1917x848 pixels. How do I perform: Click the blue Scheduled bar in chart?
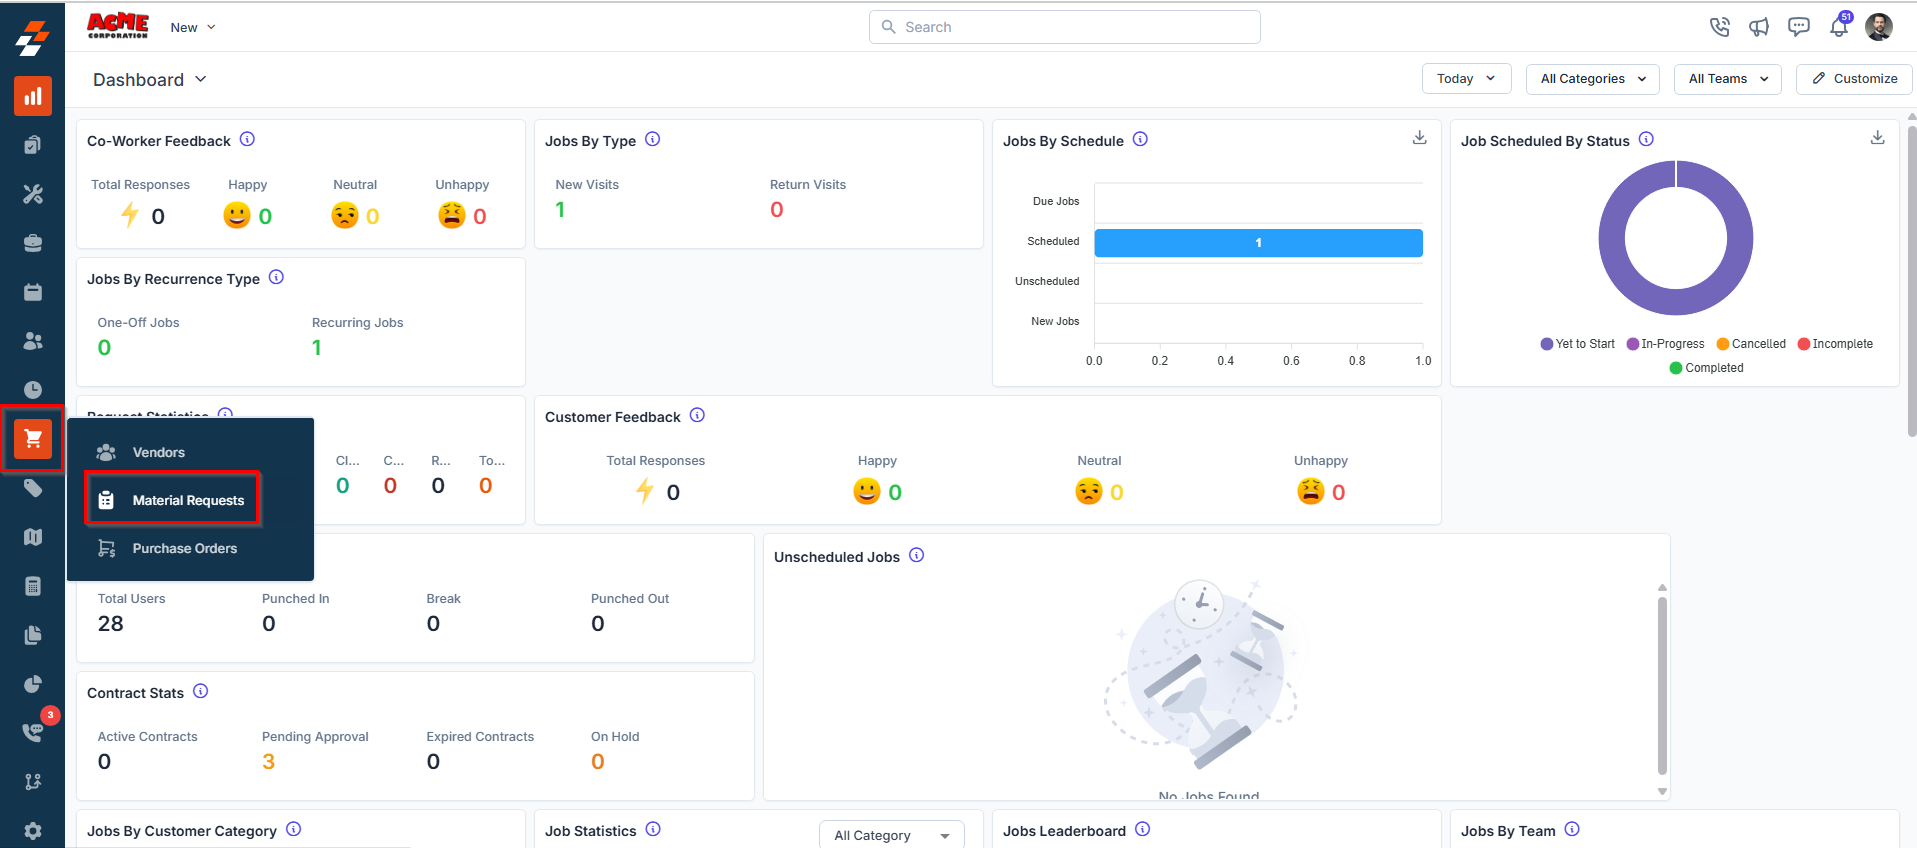click(1258, 243)
